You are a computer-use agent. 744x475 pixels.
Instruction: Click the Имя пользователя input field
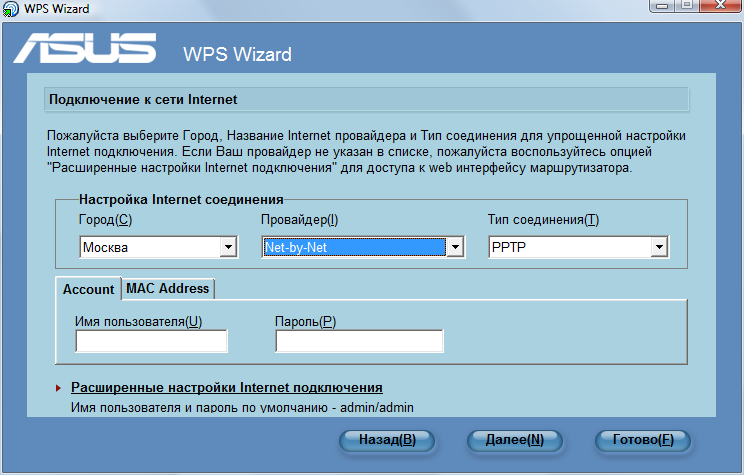coord(151,341)
